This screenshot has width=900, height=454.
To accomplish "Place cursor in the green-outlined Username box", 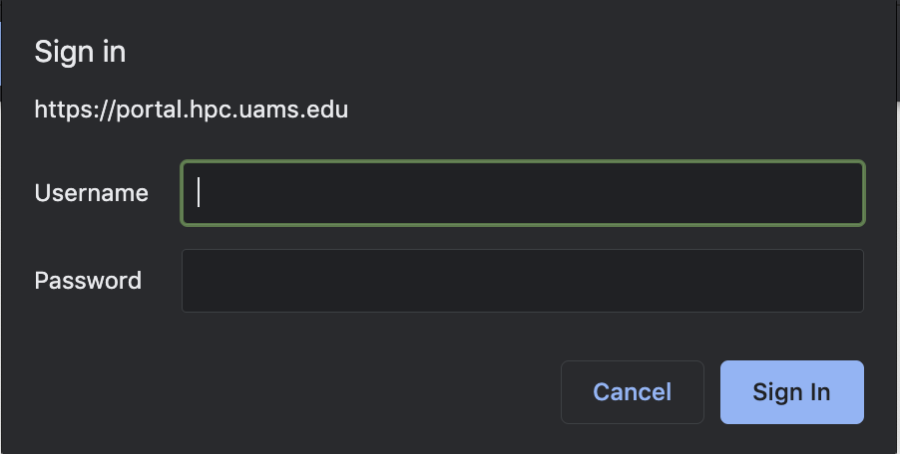I will 522,193.
